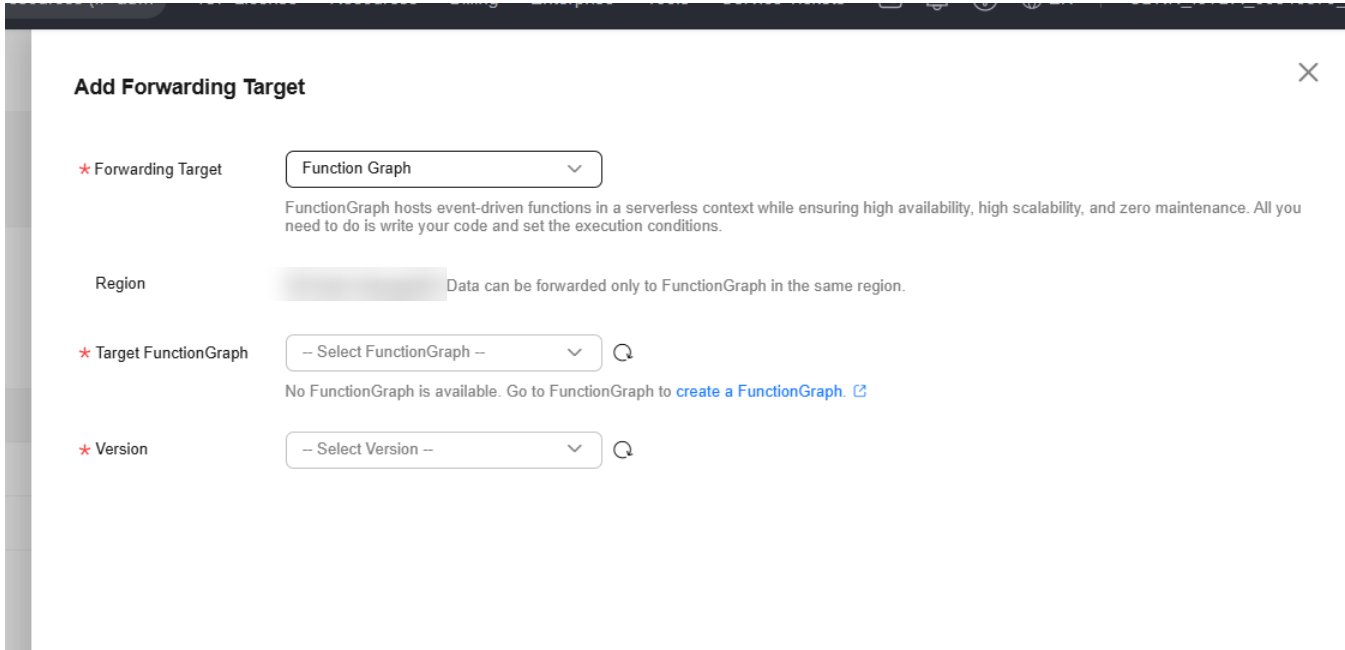Close the Add Forwarding Target panel
This screenshot has width=1345, height=650.
click(1307, 72)
